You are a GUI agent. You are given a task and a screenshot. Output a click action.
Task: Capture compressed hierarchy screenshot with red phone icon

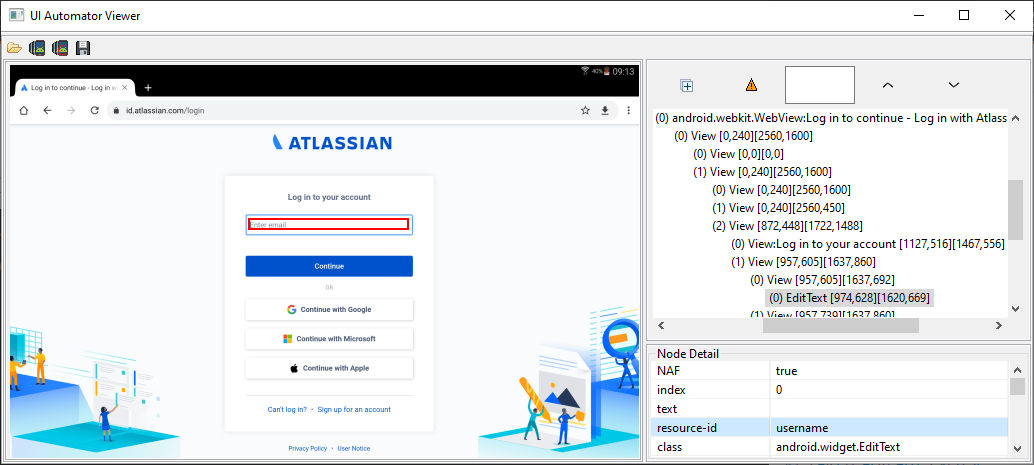(60, 48)
